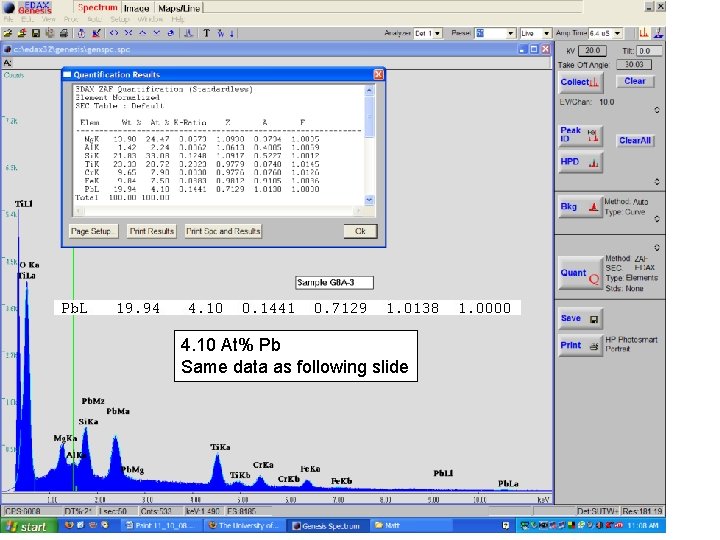Click the peak marker icon before the T
720x540 pixels.
coord(188,33)
